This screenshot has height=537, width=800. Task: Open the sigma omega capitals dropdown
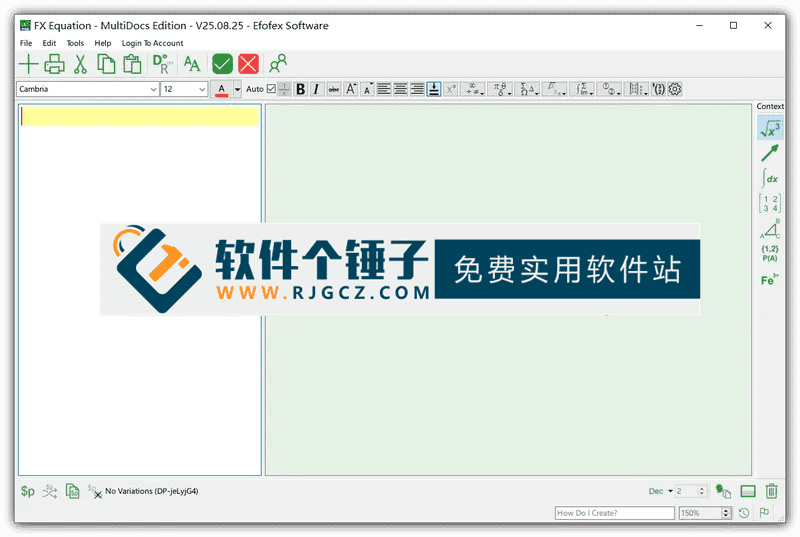pyautogui.click(x=528, y=89)
